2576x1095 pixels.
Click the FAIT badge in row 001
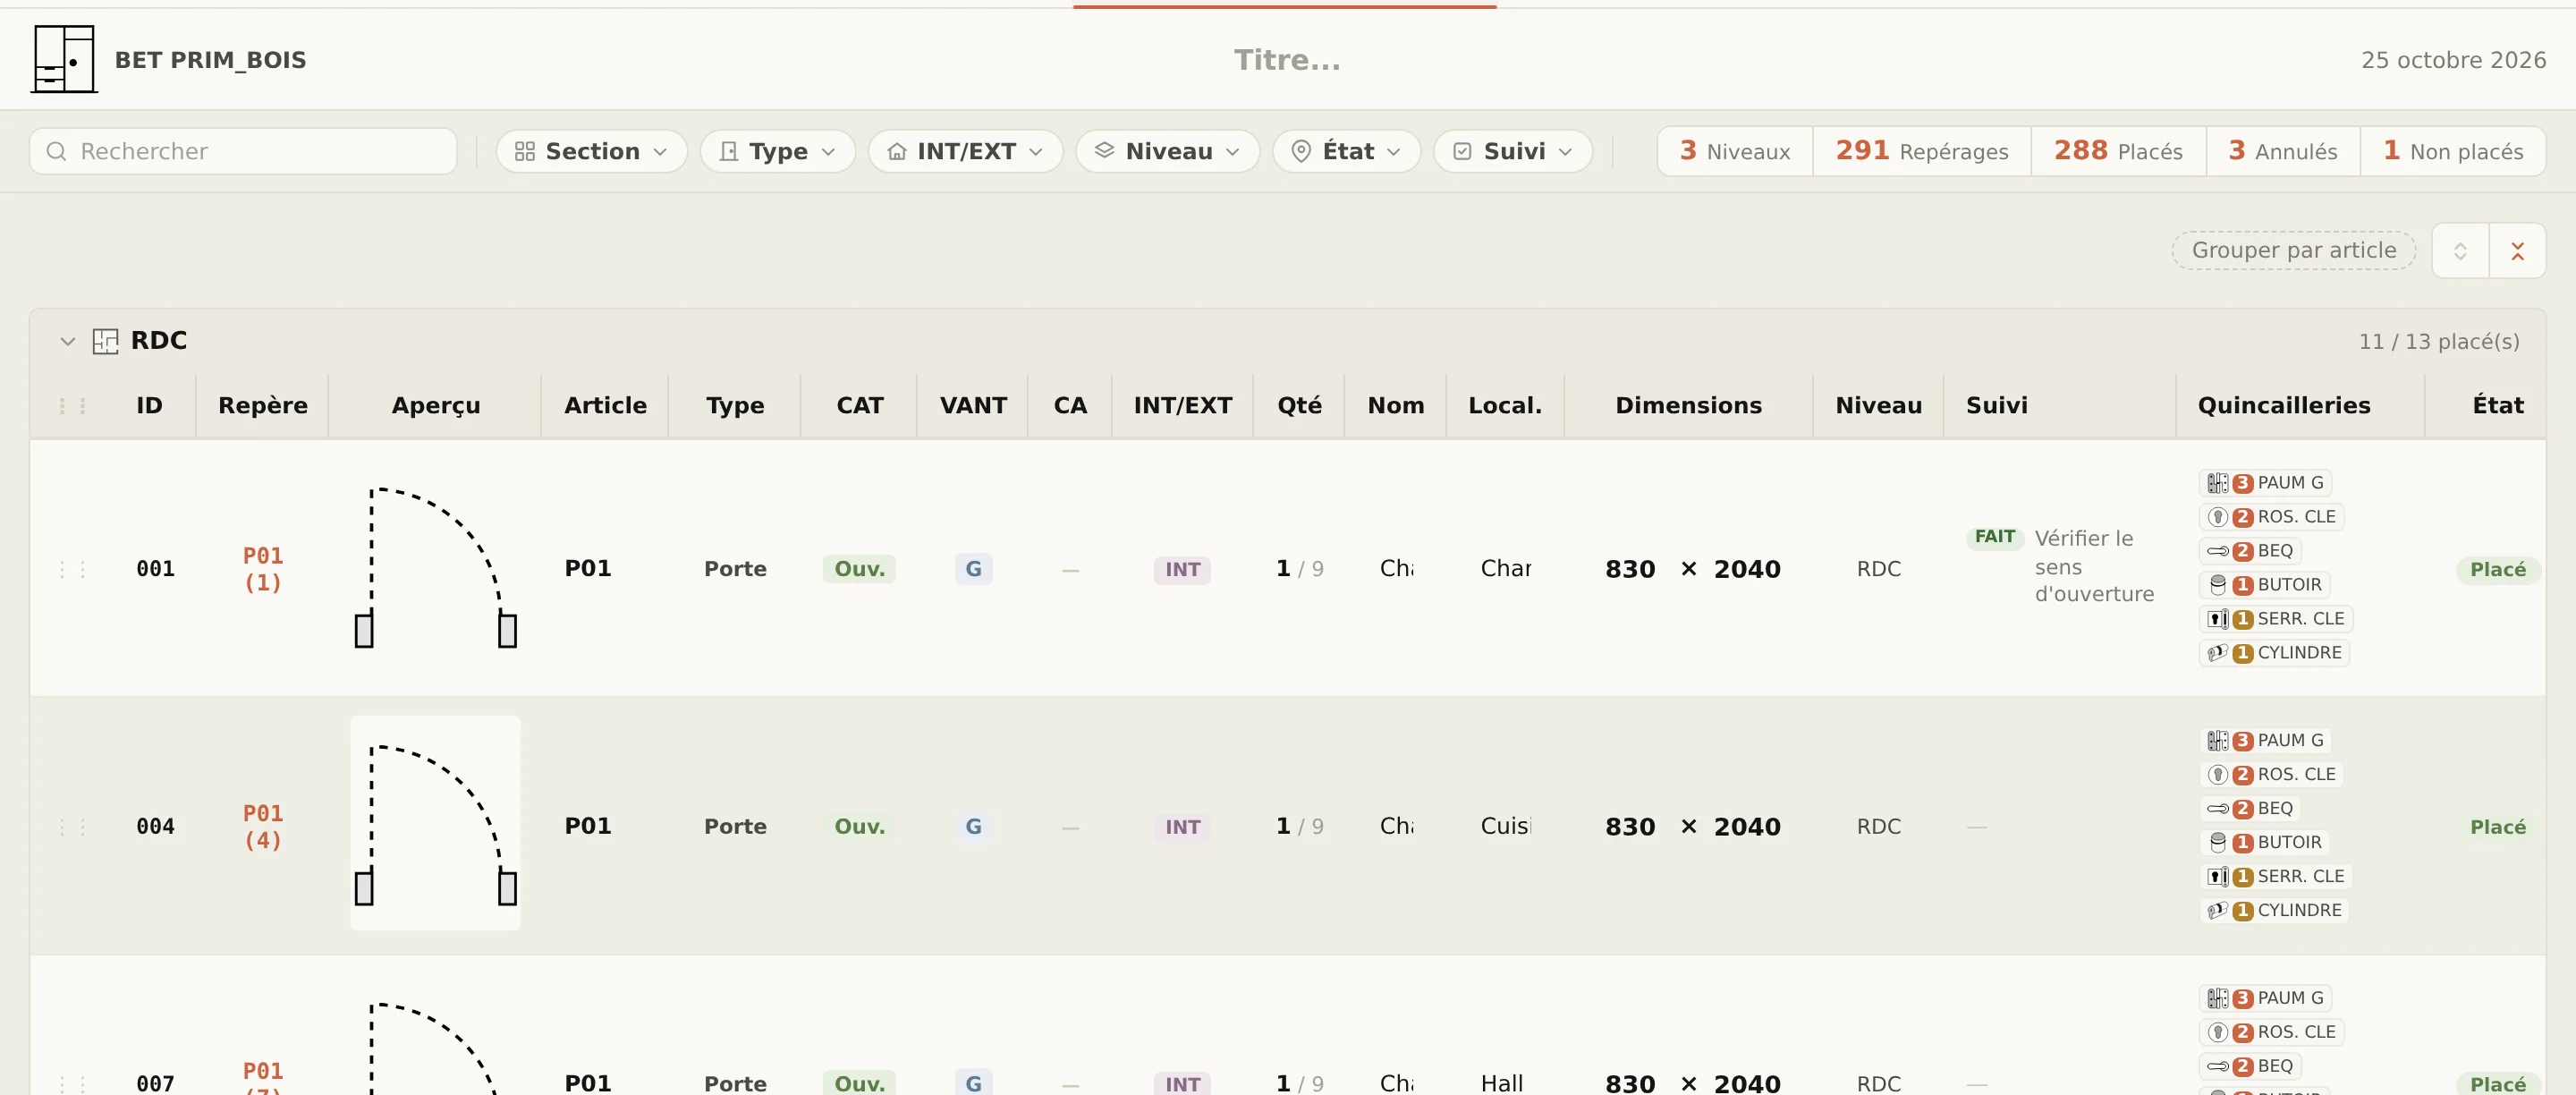[1994, 537]
